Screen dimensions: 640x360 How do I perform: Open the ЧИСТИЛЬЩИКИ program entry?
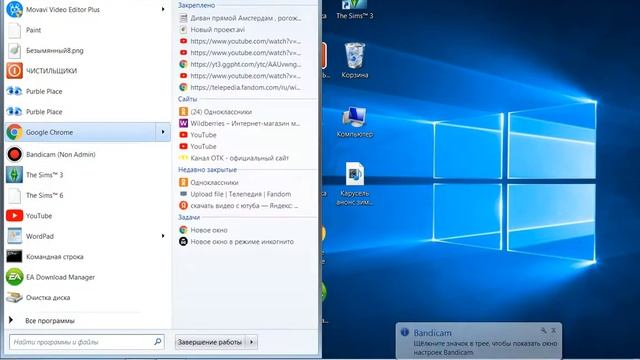pyautogui.click(x=87, y=71)
